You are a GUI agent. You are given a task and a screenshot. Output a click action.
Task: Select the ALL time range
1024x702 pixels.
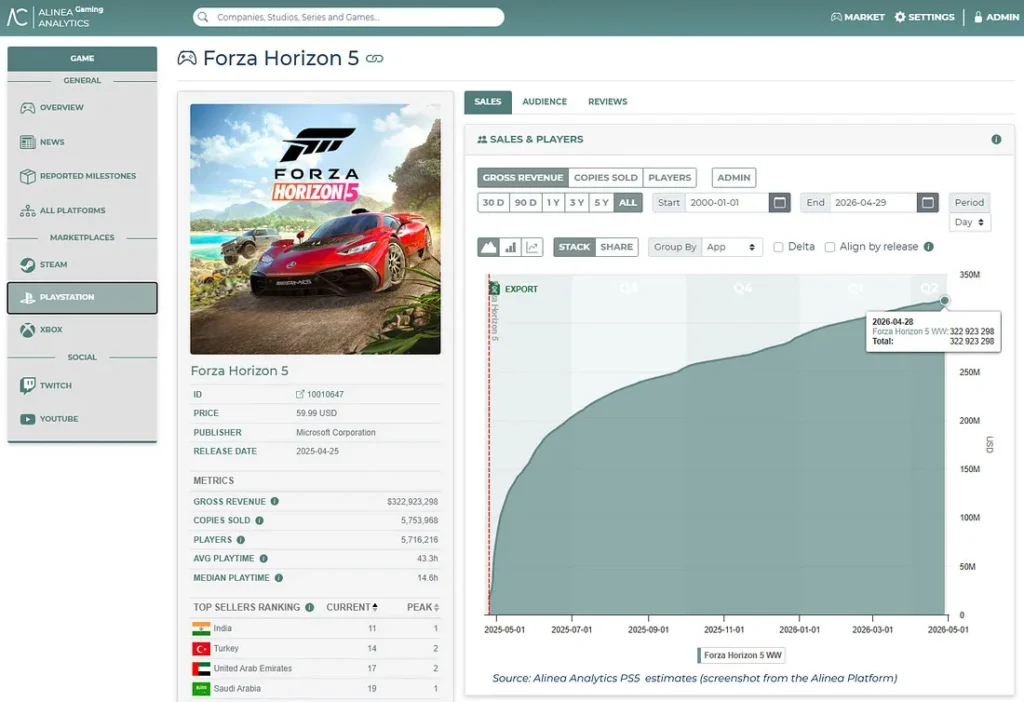pyautogui.click(x=628, y=202)
